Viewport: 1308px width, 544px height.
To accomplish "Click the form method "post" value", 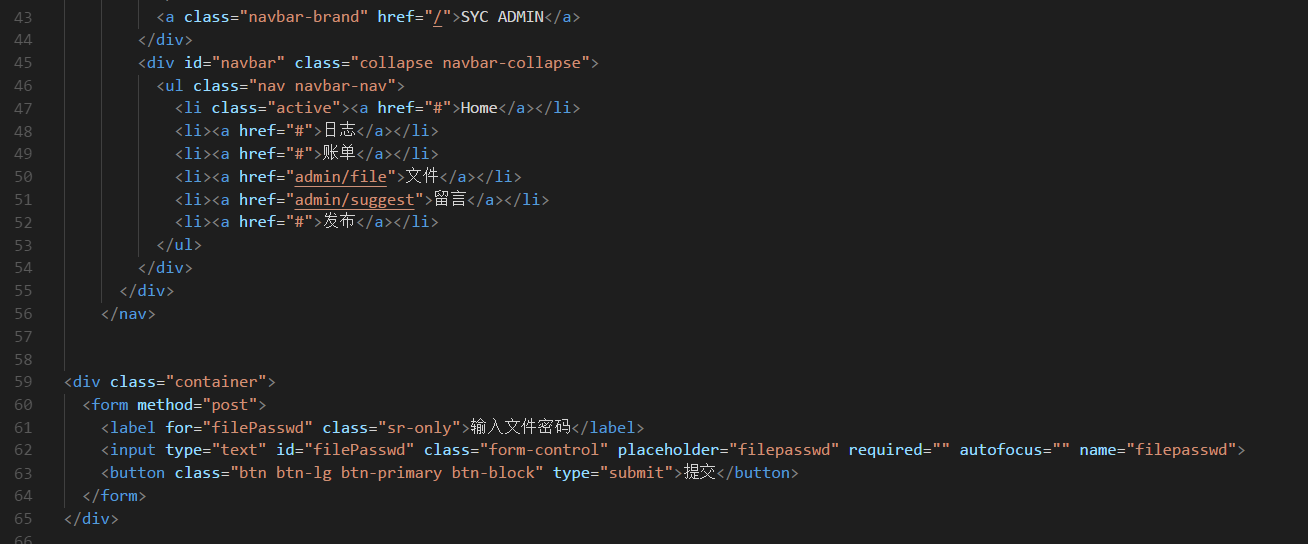I will coord(234,404).
